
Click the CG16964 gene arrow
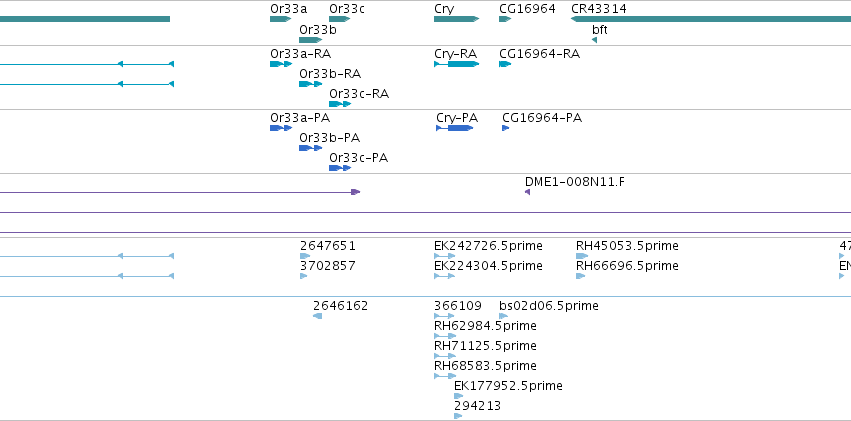pos(505,19)
